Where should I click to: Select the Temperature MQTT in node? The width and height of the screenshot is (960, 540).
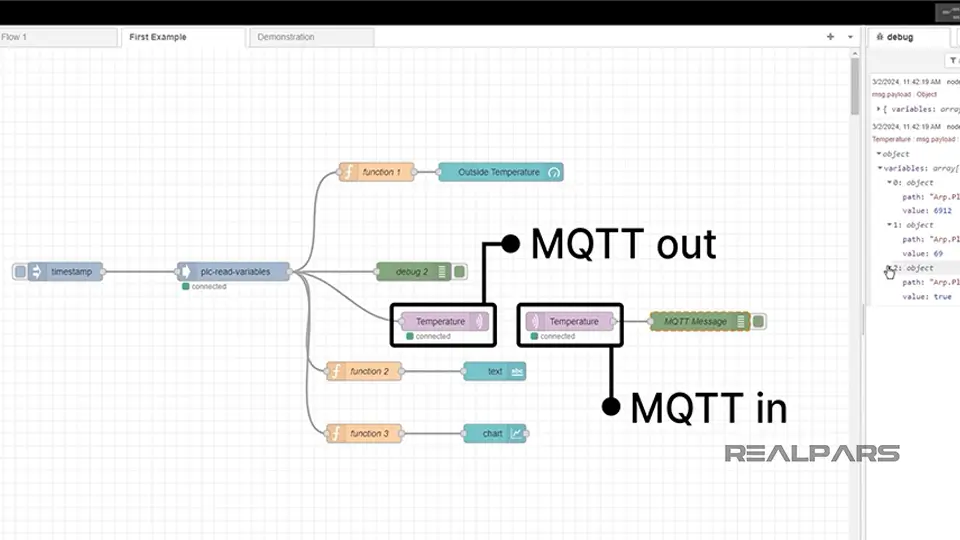point(570,321)
